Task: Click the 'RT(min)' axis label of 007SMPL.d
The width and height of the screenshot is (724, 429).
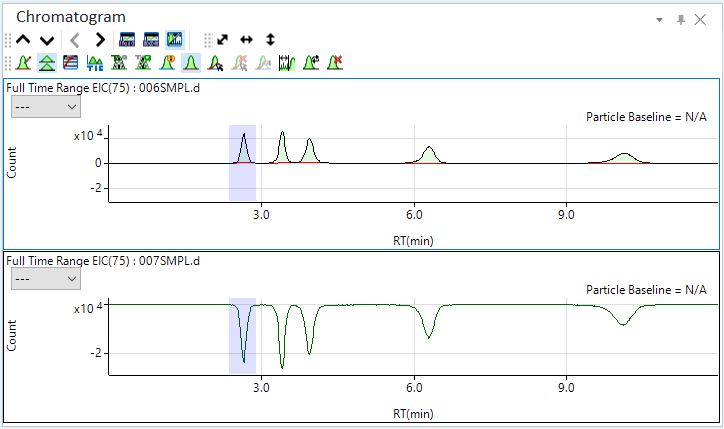Action: (x=413, y=413)
